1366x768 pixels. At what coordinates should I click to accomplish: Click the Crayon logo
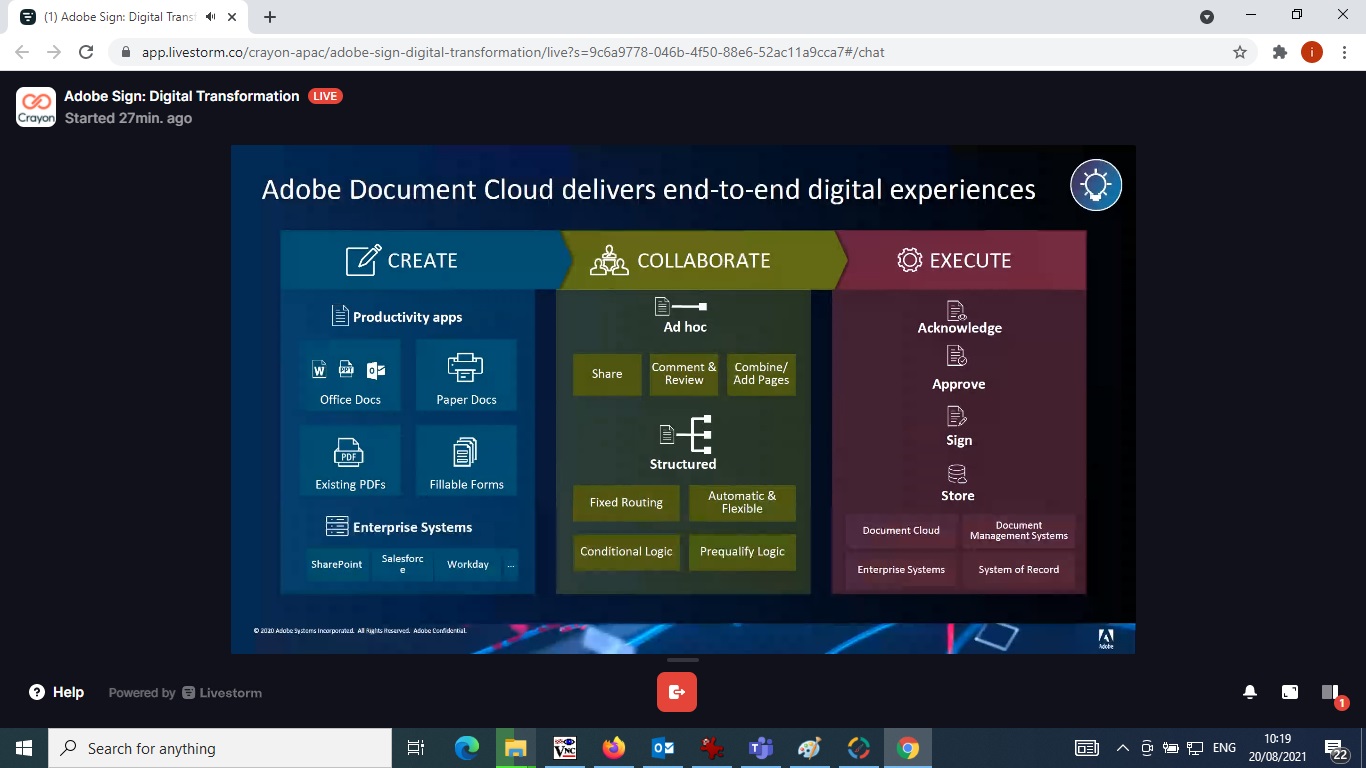tap(36, 107)
